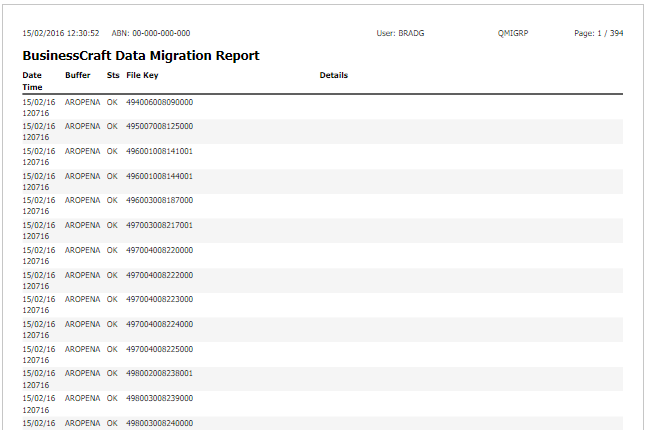649x430 pixels.
Task: Select file key 494006008090000
Action: (159, 102)
